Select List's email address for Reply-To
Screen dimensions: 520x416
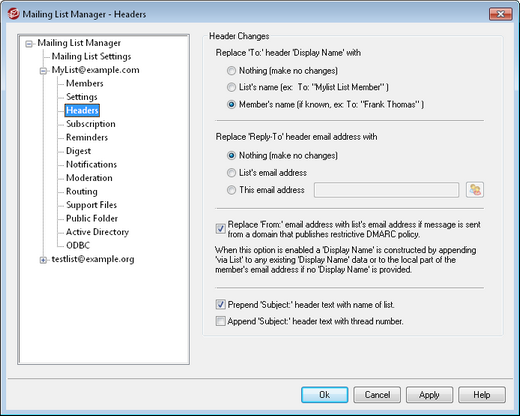[x=231, y=173]
